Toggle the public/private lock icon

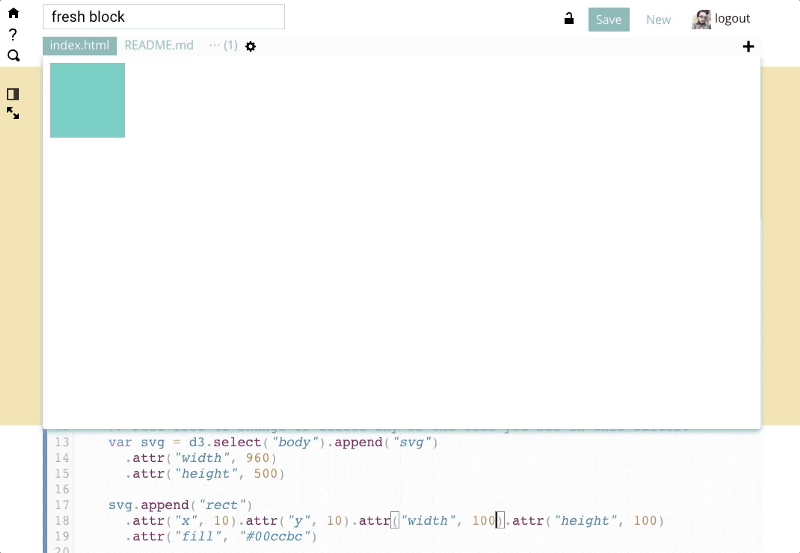pyautogui.click(x=569, y=19)
